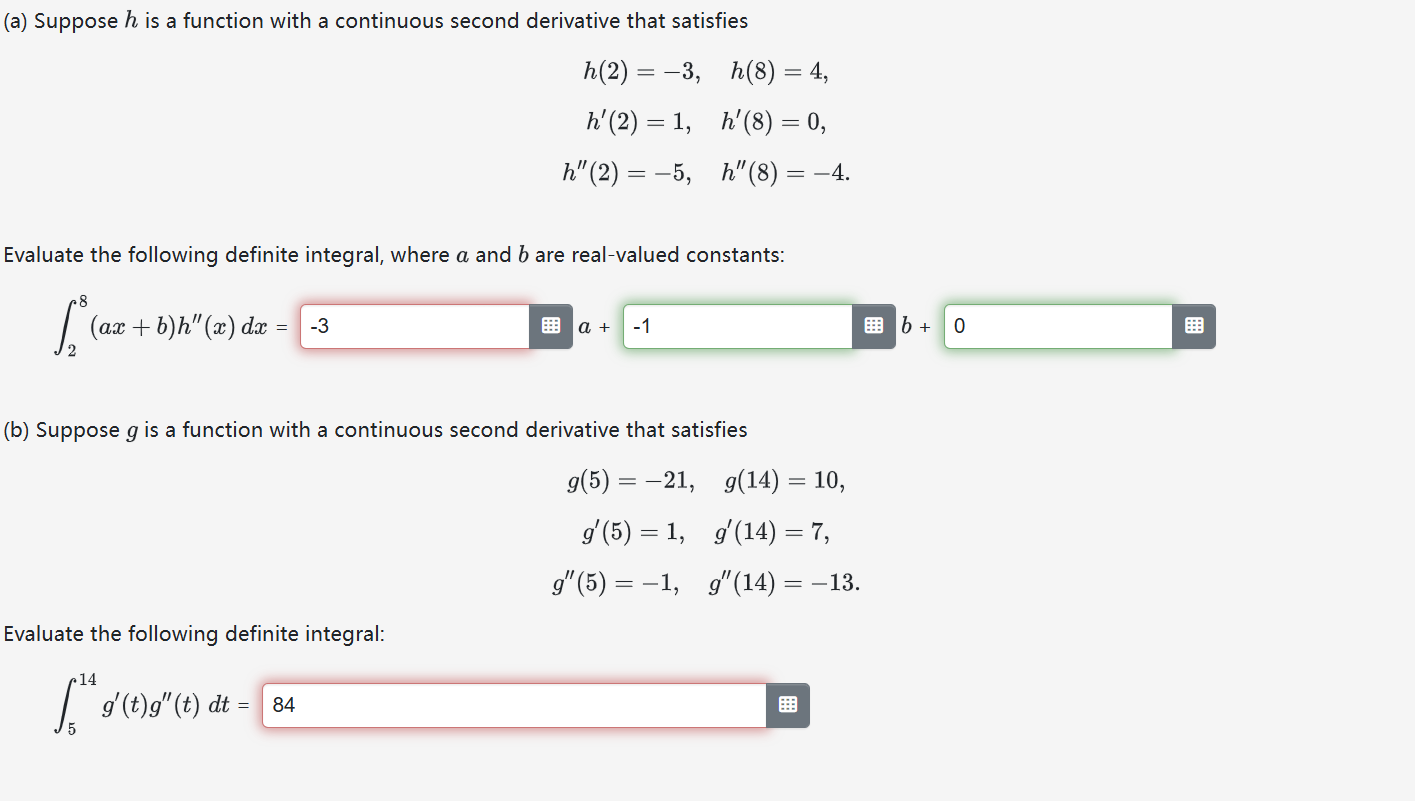
Task: Open the keypad for the part (b) integral answer
Action: (787, 705)
